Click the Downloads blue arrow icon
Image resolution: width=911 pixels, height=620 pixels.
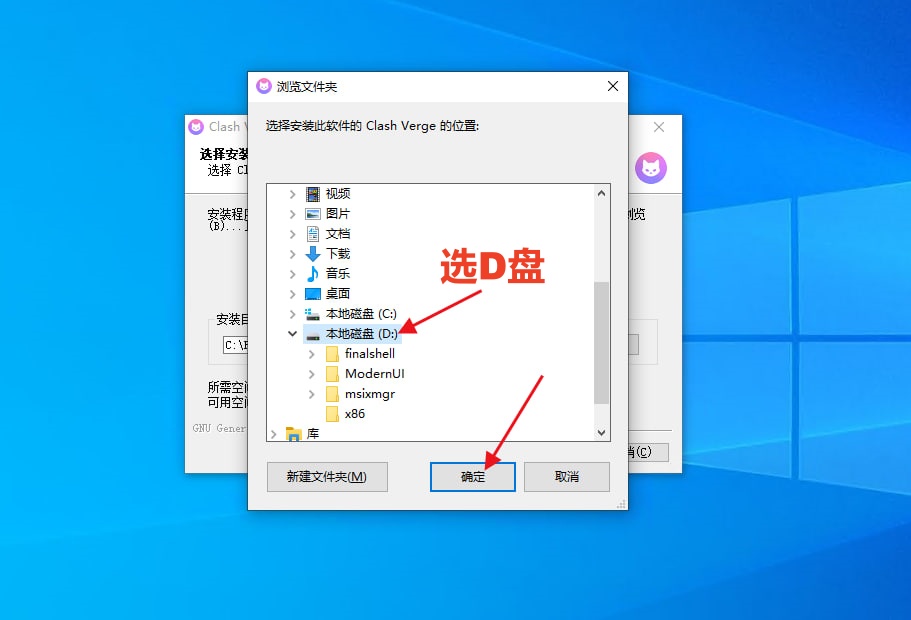click(313, 253)
